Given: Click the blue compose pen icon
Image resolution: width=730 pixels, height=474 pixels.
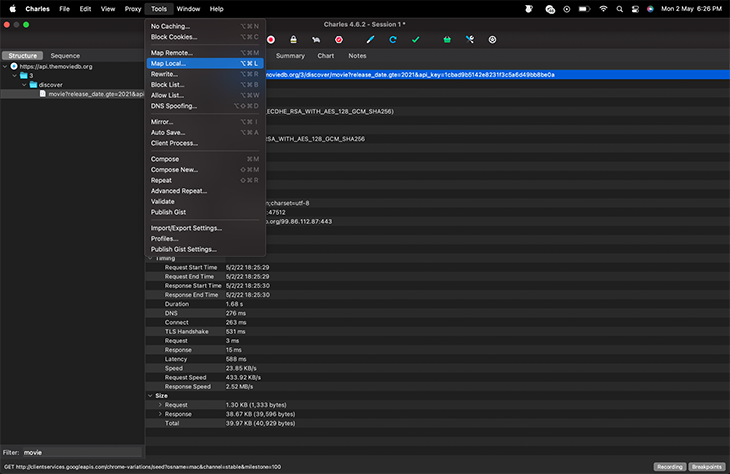Looking at the screenshot, I should coord(370,39).
